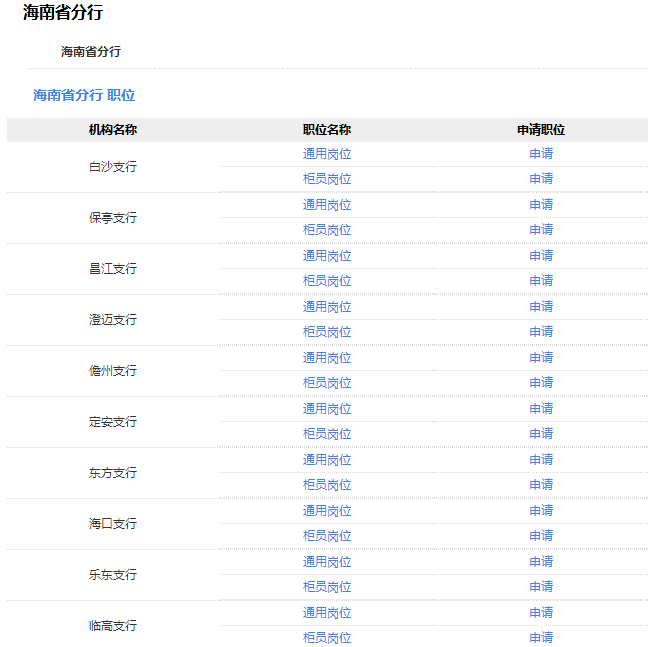Apply for 定安支行 通用岗位
Screen dimensions: 655x647
(x=541, y=408)
